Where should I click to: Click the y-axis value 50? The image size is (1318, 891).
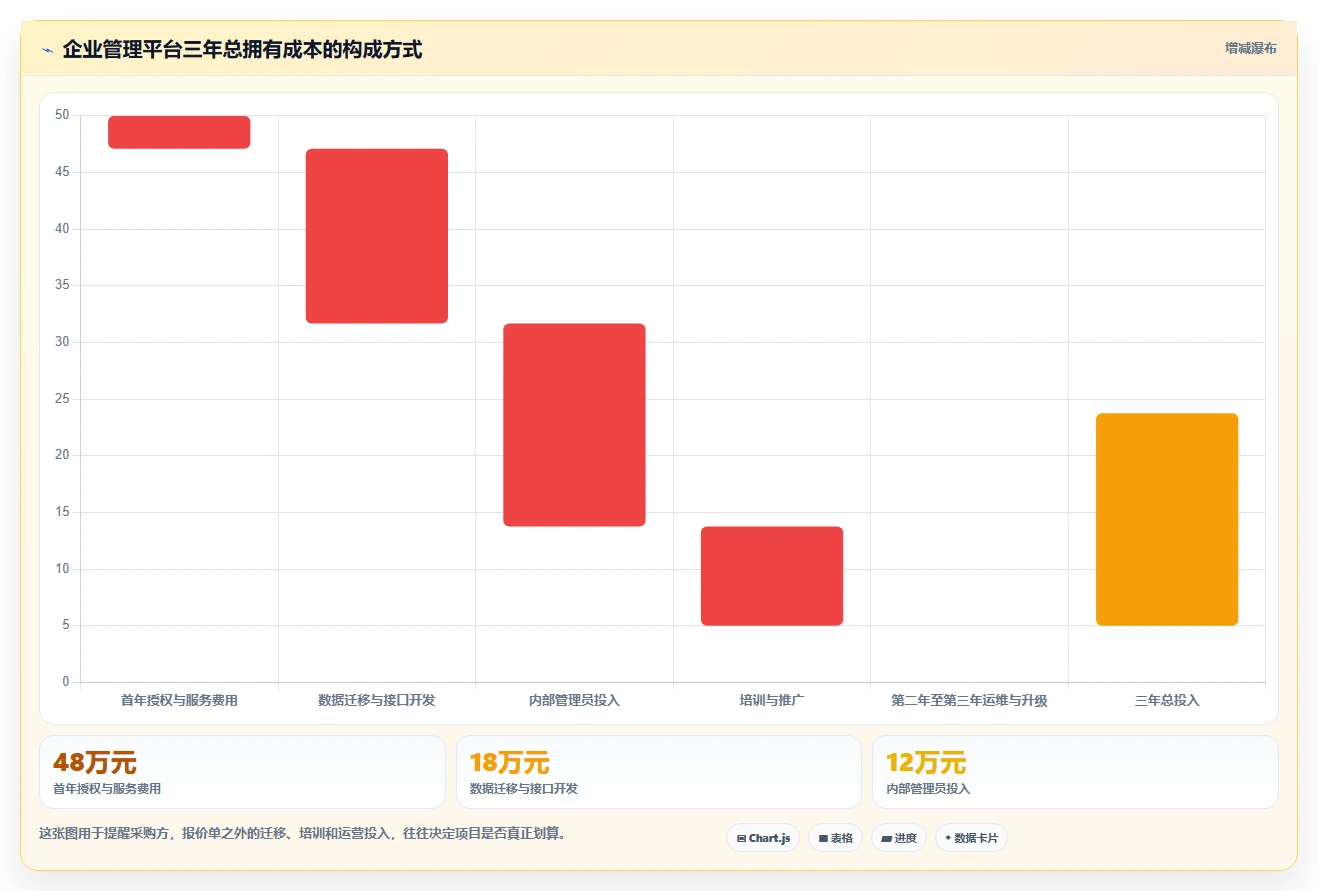click(x=62, y=115)
